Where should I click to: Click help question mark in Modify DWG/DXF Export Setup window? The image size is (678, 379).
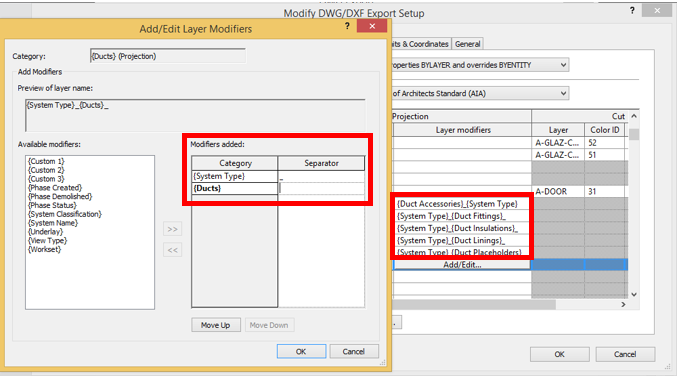[x=632, y=10]
